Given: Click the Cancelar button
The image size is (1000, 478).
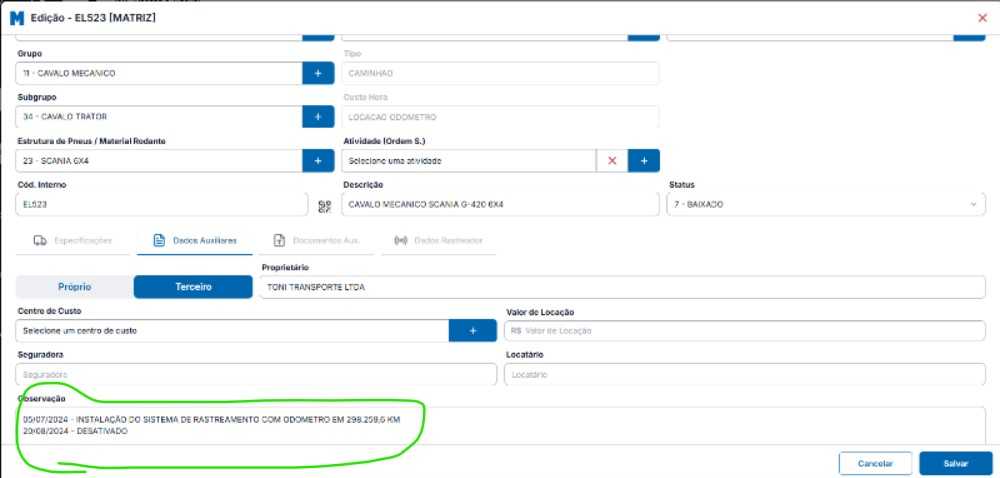Looking at the screenshot, I should pyautogui.click(x=875, y=463).
